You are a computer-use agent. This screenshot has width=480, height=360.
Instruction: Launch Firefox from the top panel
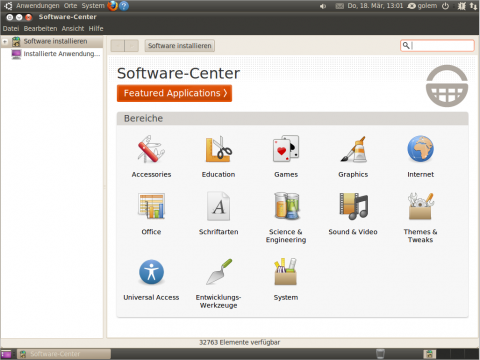(x=113, y=6)
